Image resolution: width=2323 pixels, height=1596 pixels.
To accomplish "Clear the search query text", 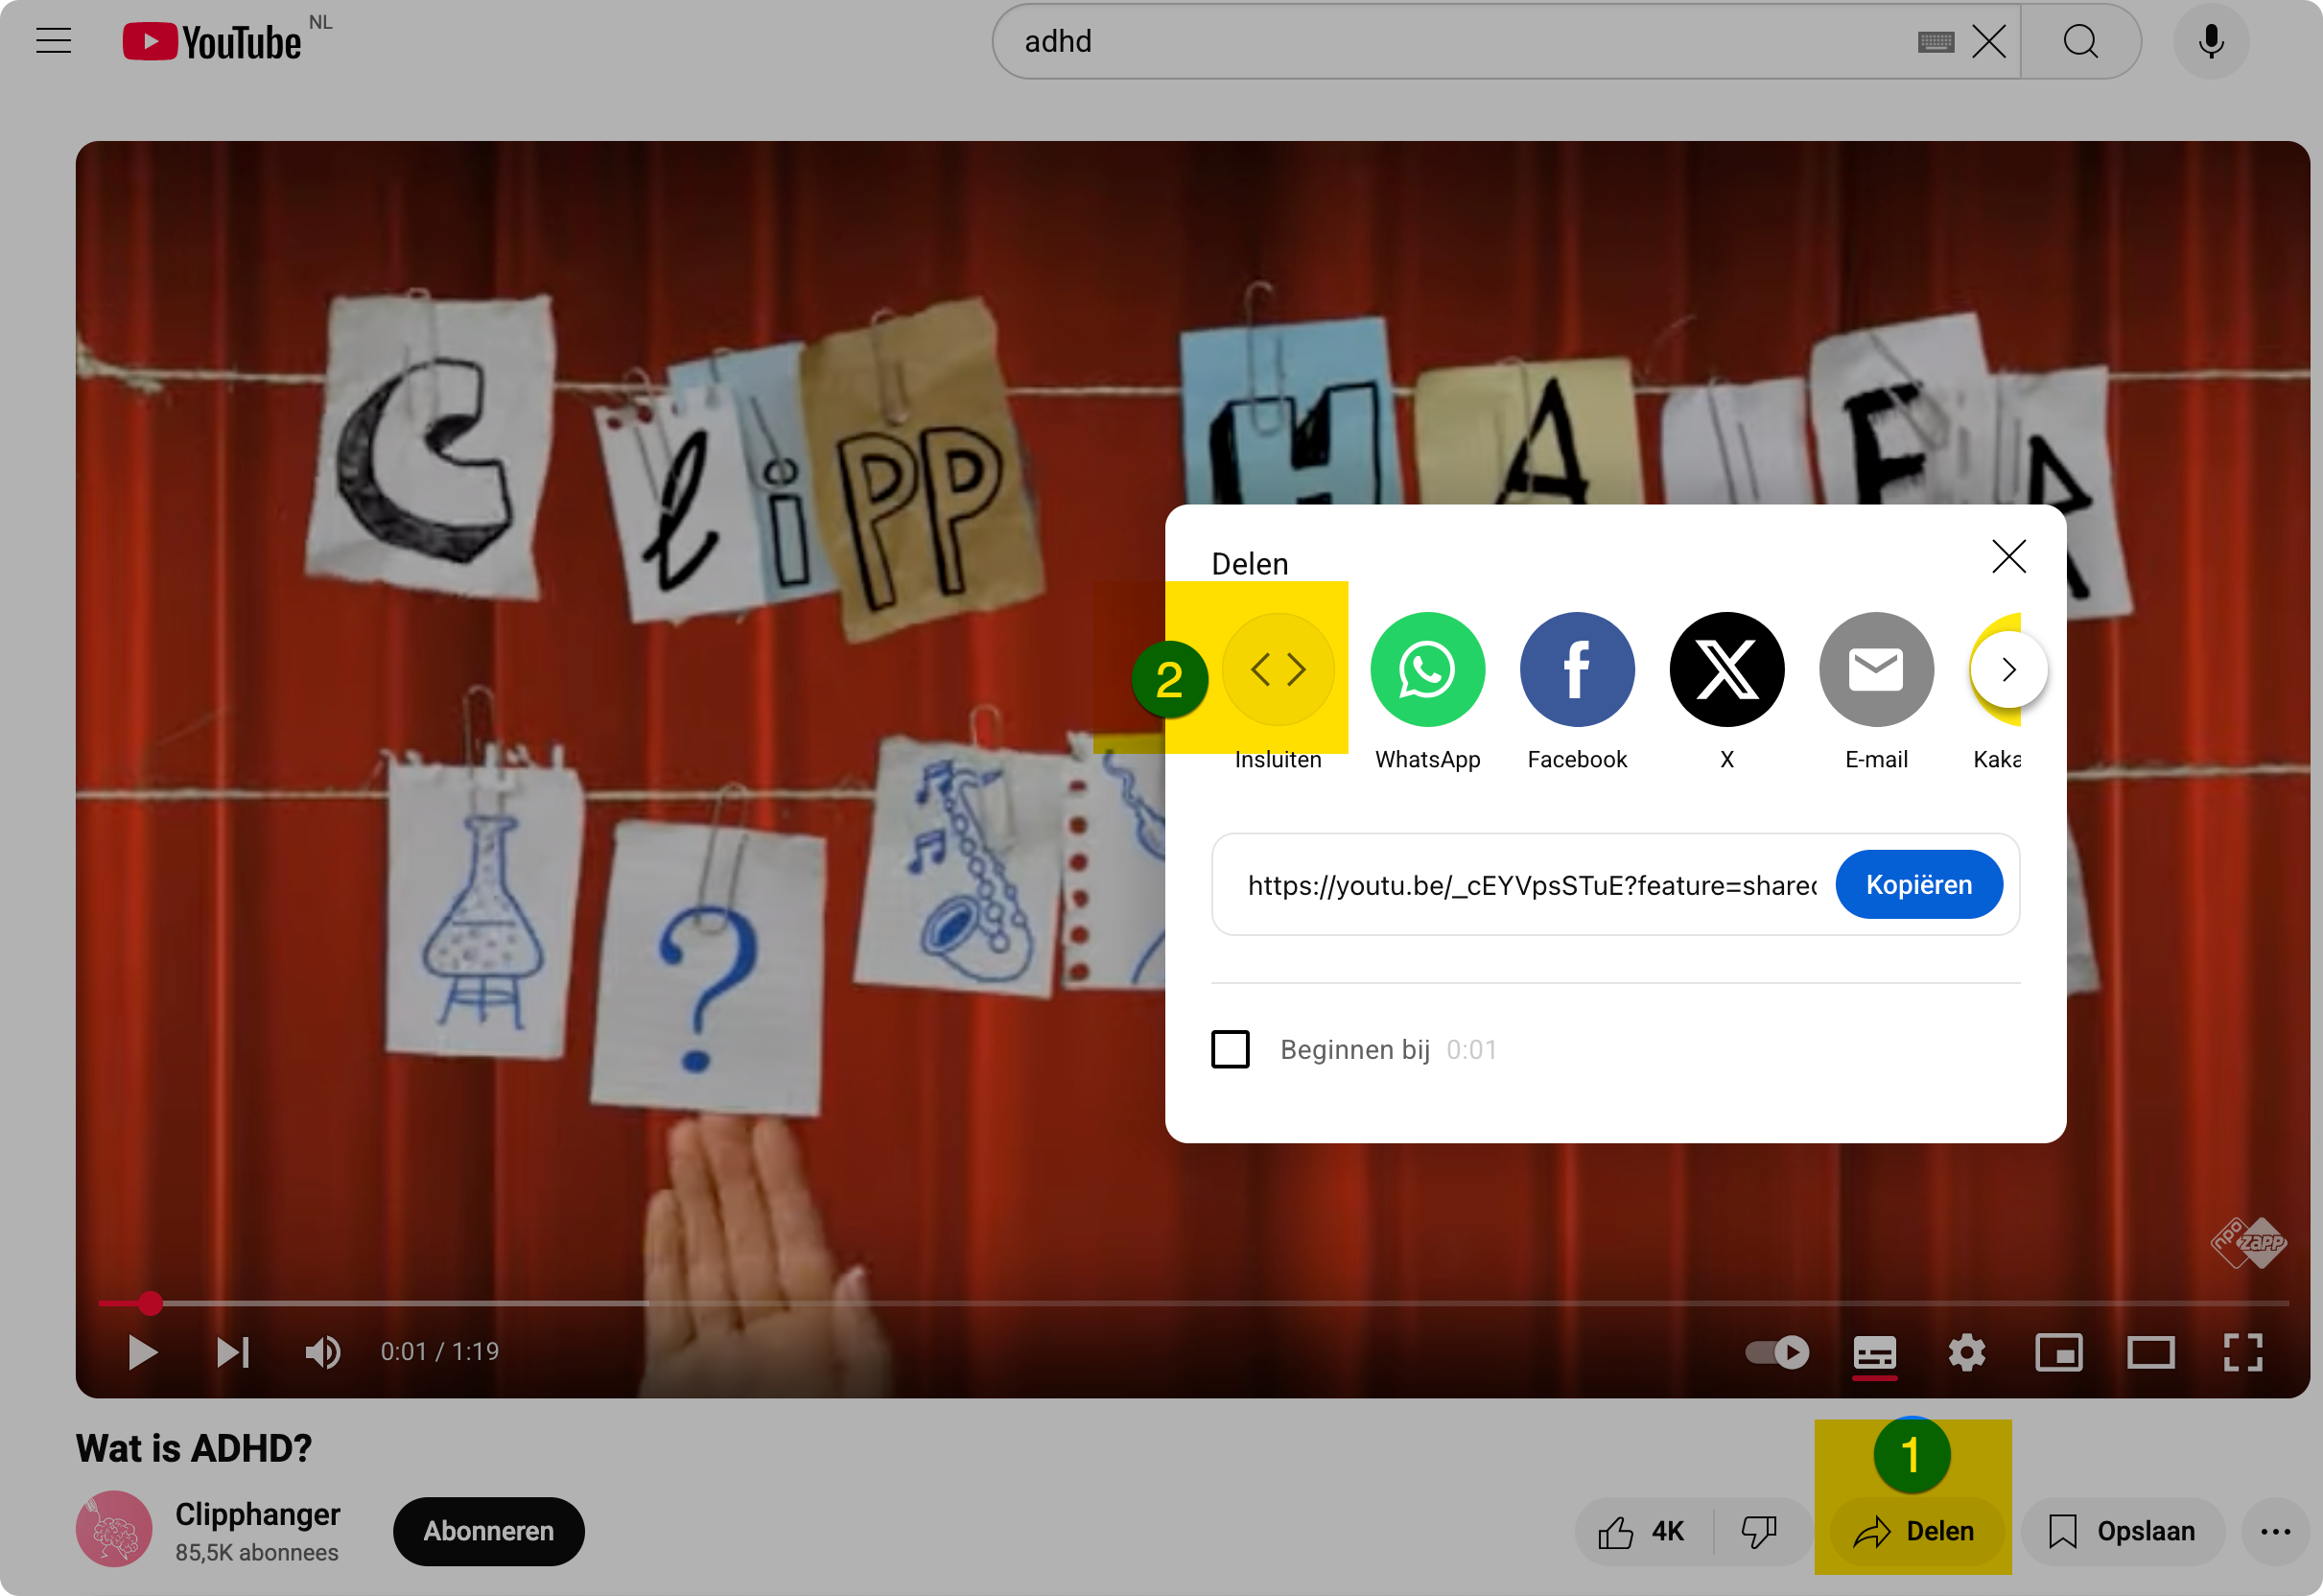I will coord(1988,42).
